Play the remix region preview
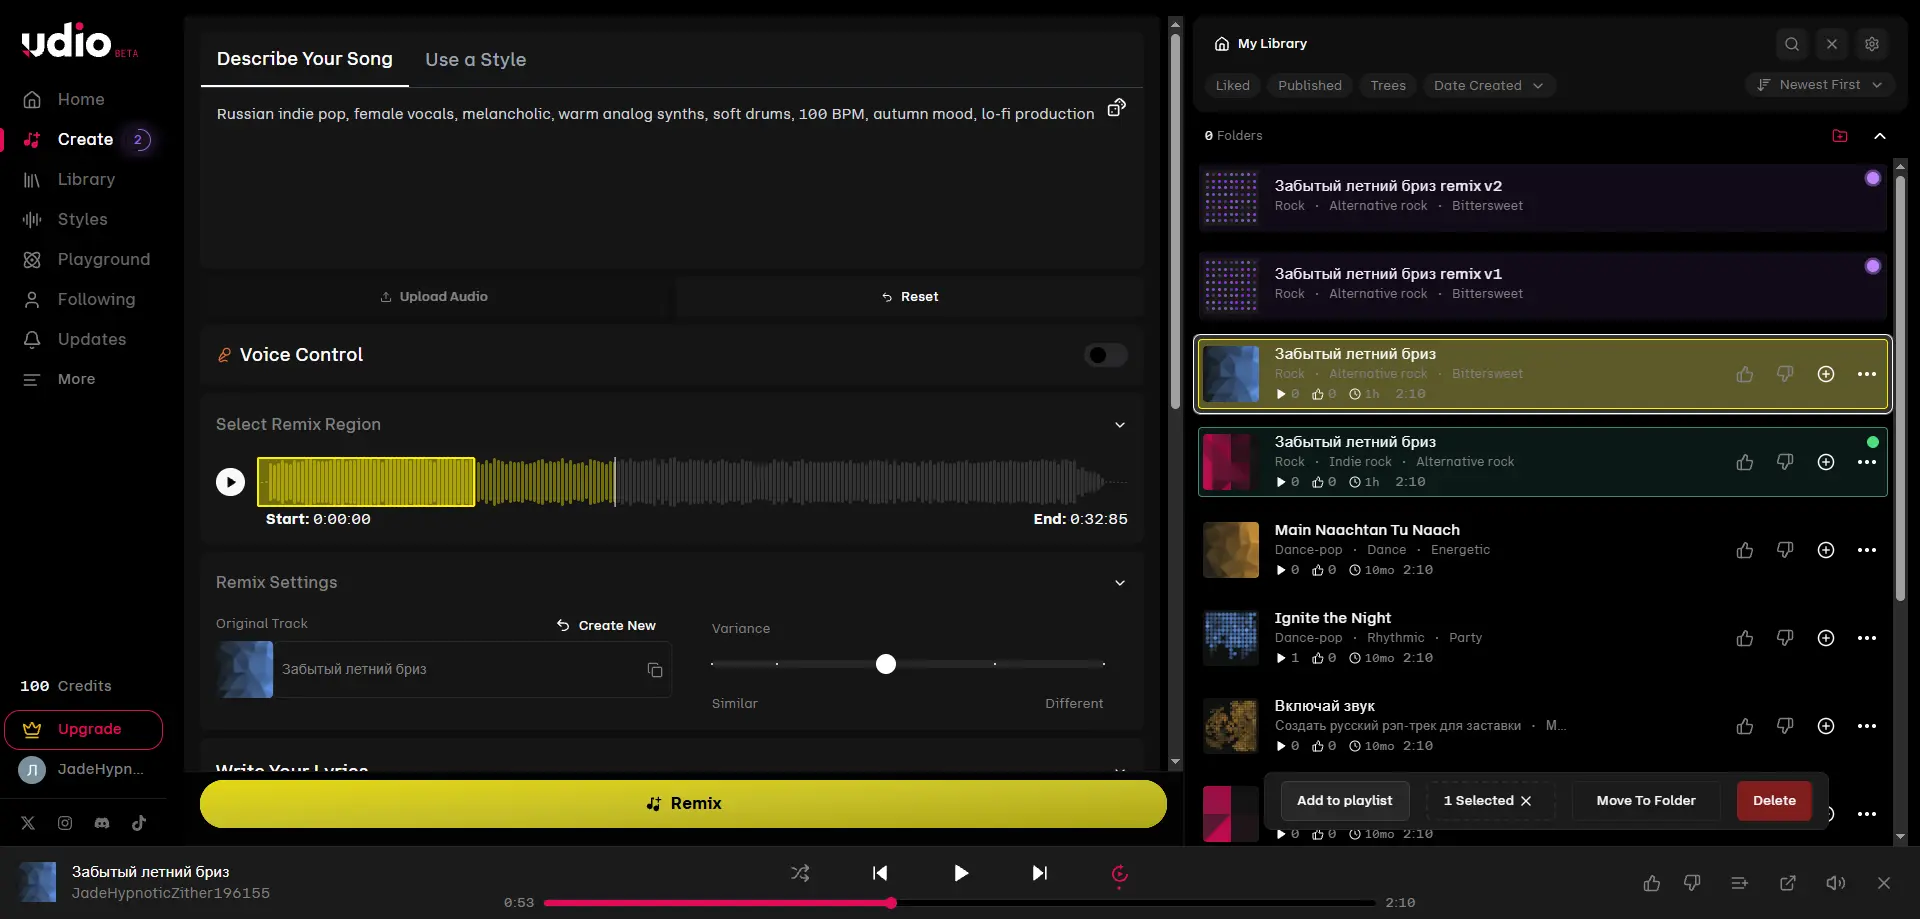This screenshot has width=1920, height=919. click(x=230, y=482)
